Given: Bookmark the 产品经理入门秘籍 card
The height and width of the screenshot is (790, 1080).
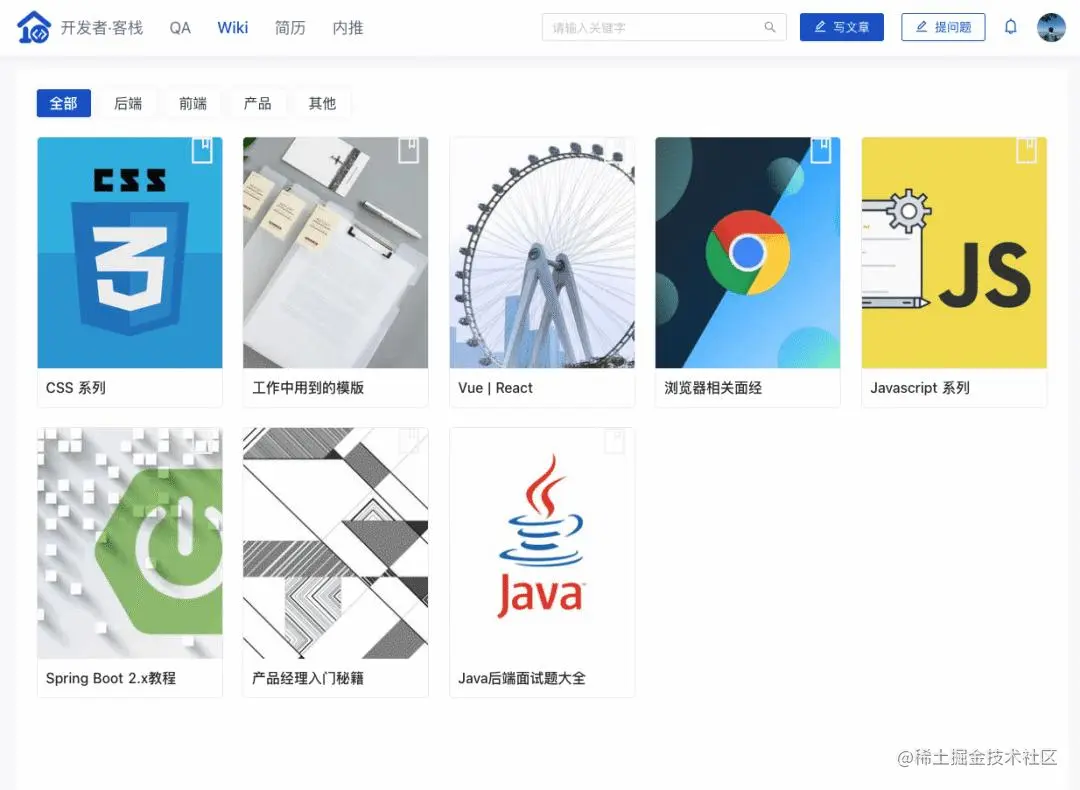Looking at the screenshot, I should (x=408, y=441).
